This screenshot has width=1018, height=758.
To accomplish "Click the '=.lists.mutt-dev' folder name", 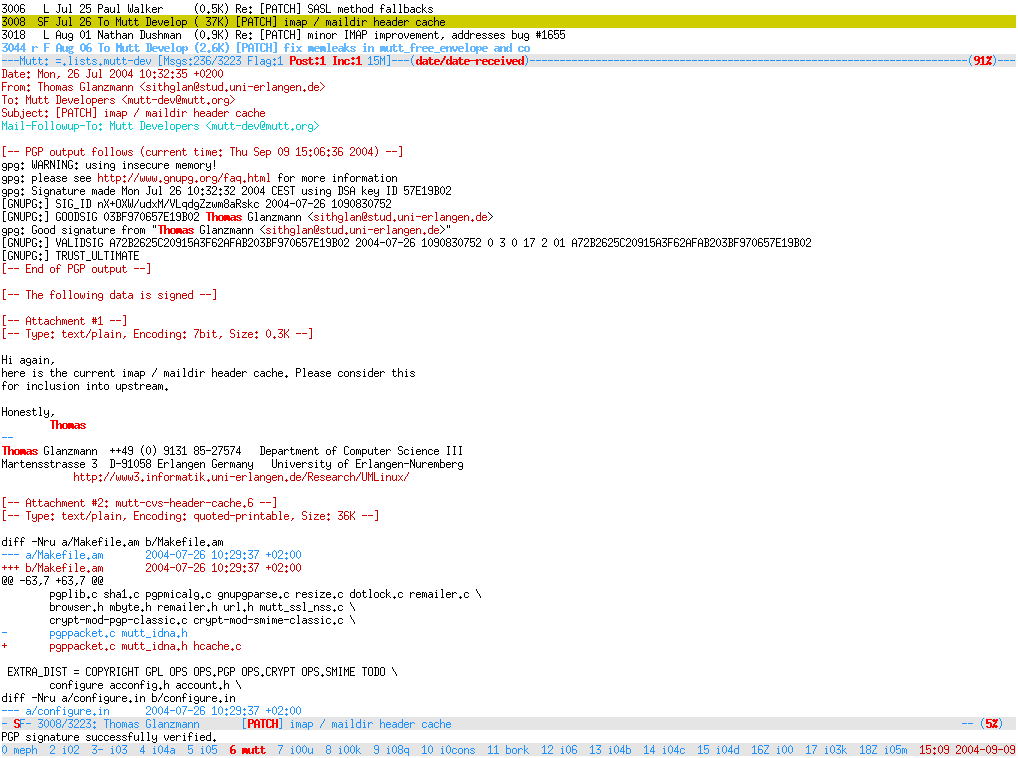I will [x=103, y=61].
